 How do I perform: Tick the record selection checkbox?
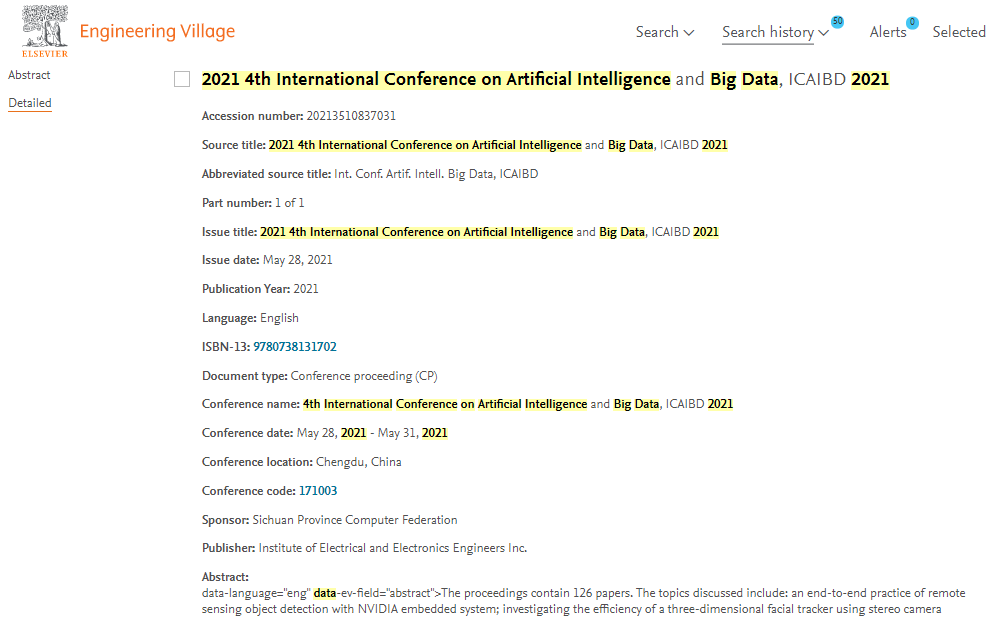click(x=182, y=79)
